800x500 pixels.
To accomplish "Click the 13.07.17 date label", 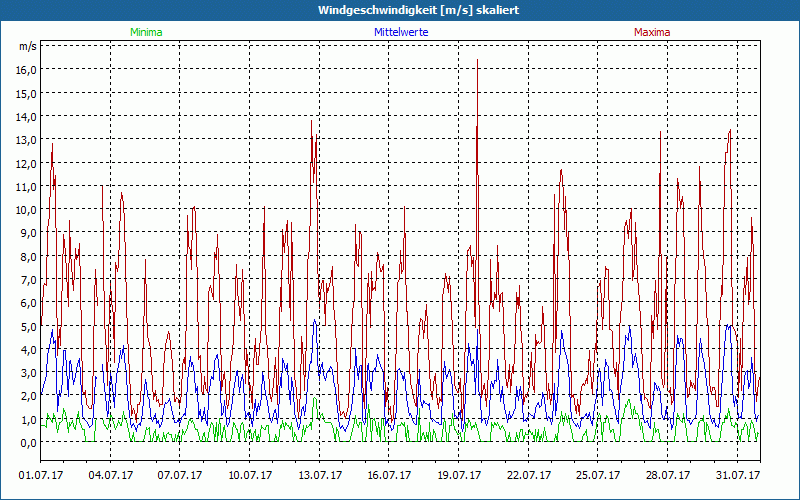I will coord(319,475).
